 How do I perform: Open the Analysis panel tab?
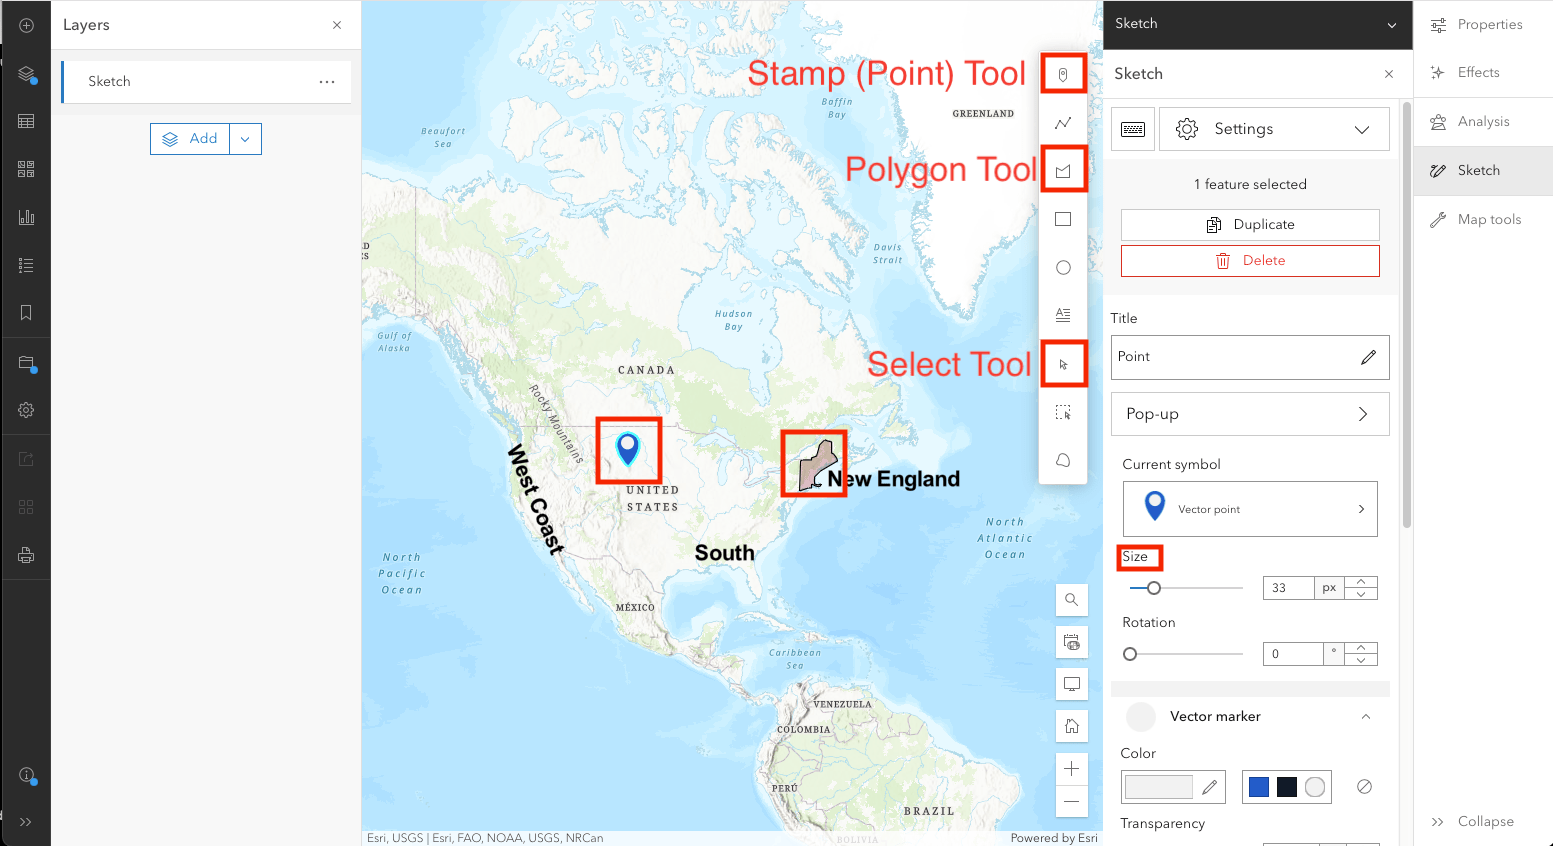click(1483, 122)
